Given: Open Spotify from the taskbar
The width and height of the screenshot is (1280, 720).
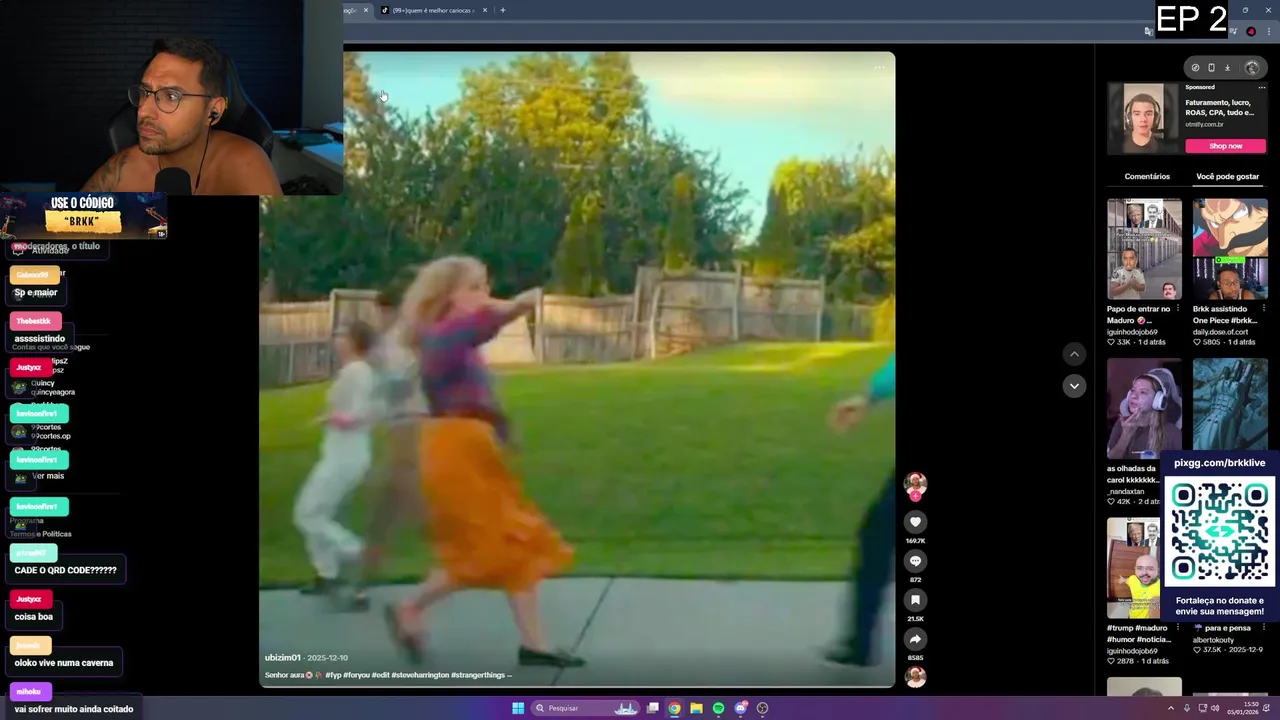Looking at the screenshot, I should point(718,708).
